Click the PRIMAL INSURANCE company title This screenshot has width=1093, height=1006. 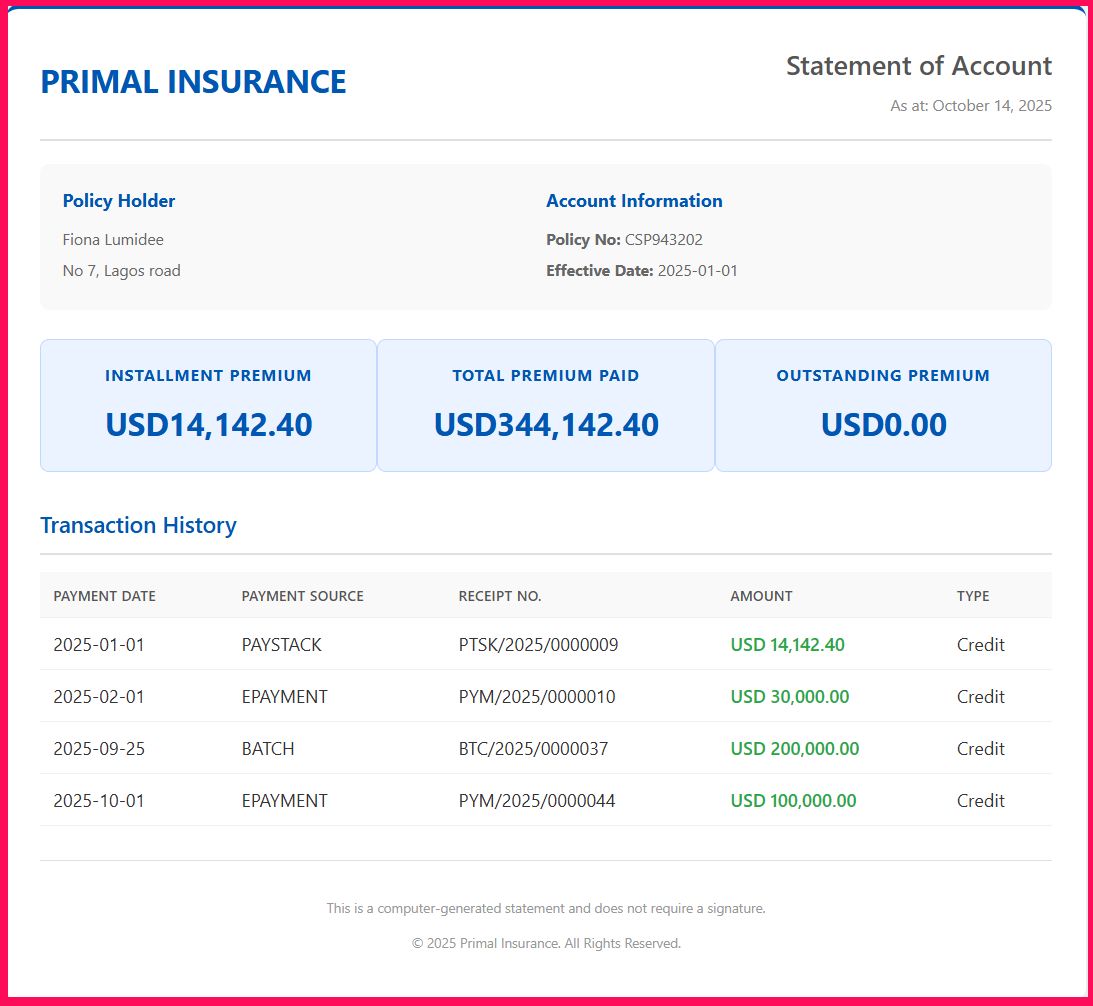193,82
